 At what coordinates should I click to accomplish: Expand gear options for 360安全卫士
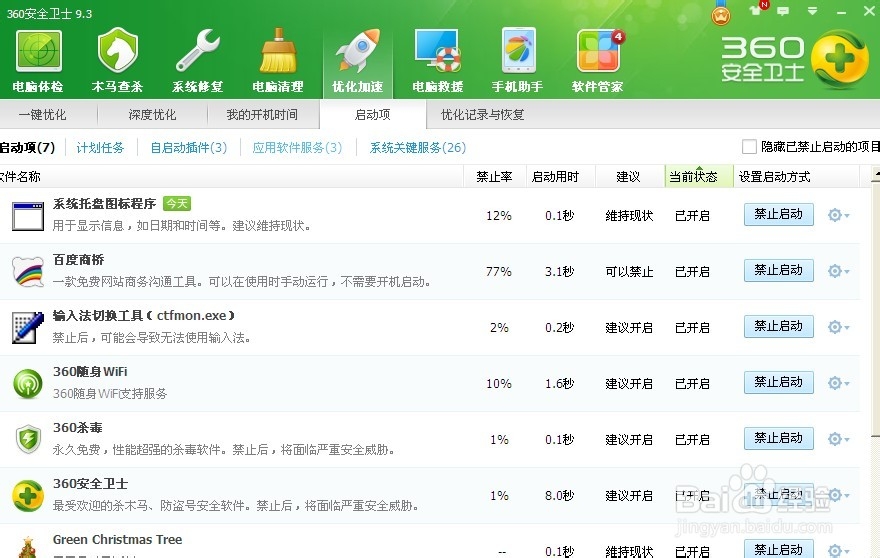pos(838,495)
